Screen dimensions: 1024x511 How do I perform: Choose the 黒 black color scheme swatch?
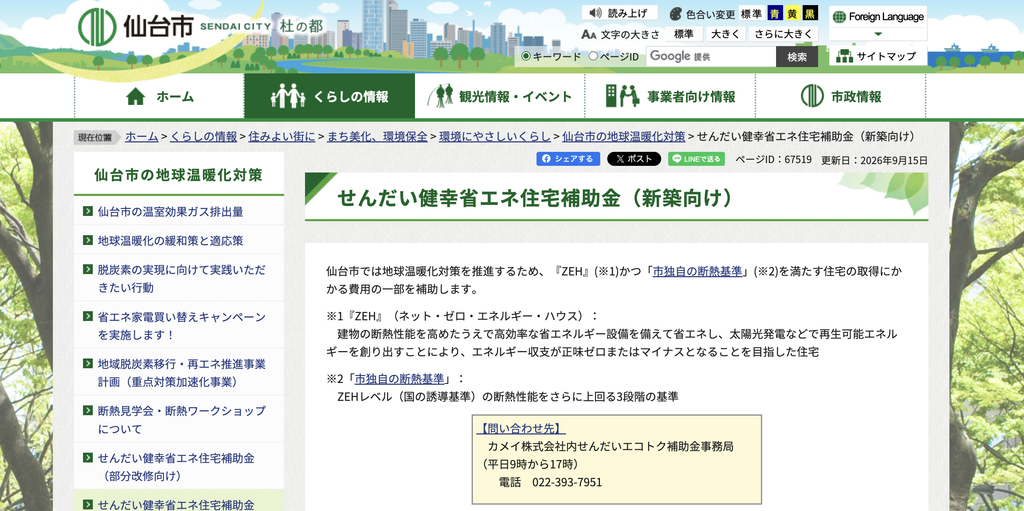pos(810,14)
